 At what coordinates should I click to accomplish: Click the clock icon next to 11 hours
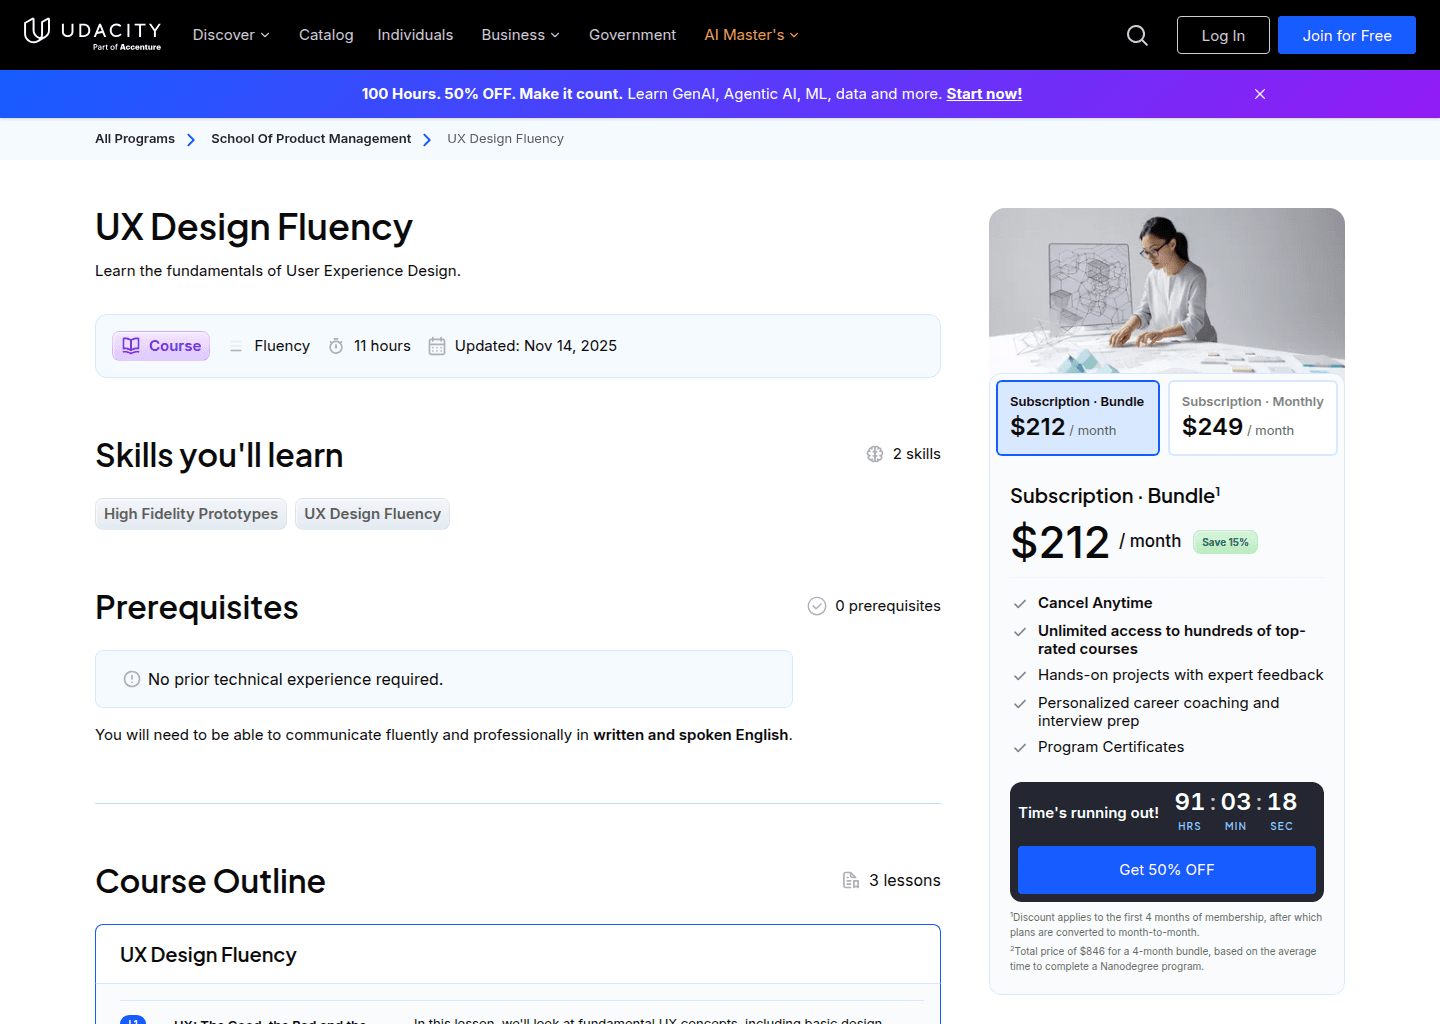[x=336, y=345]
